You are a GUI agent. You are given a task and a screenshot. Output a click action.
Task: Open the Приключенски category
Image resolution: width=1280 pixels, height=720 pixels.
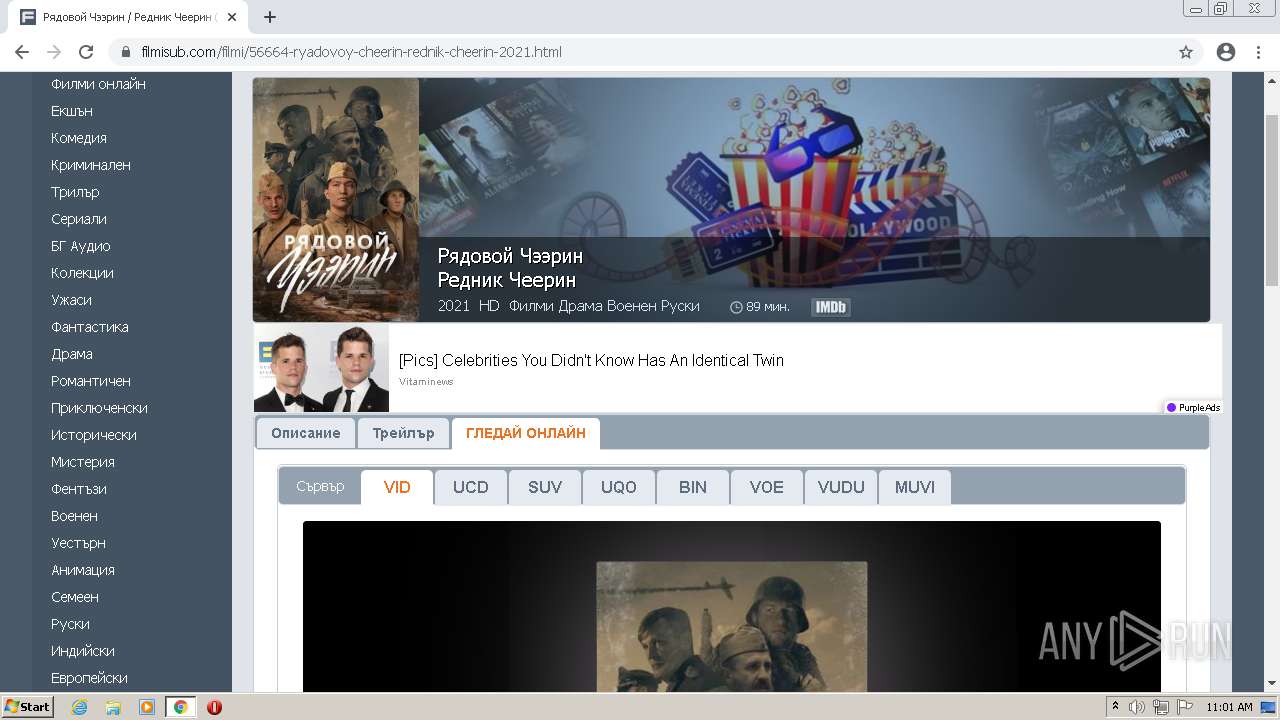pos(99,408)
